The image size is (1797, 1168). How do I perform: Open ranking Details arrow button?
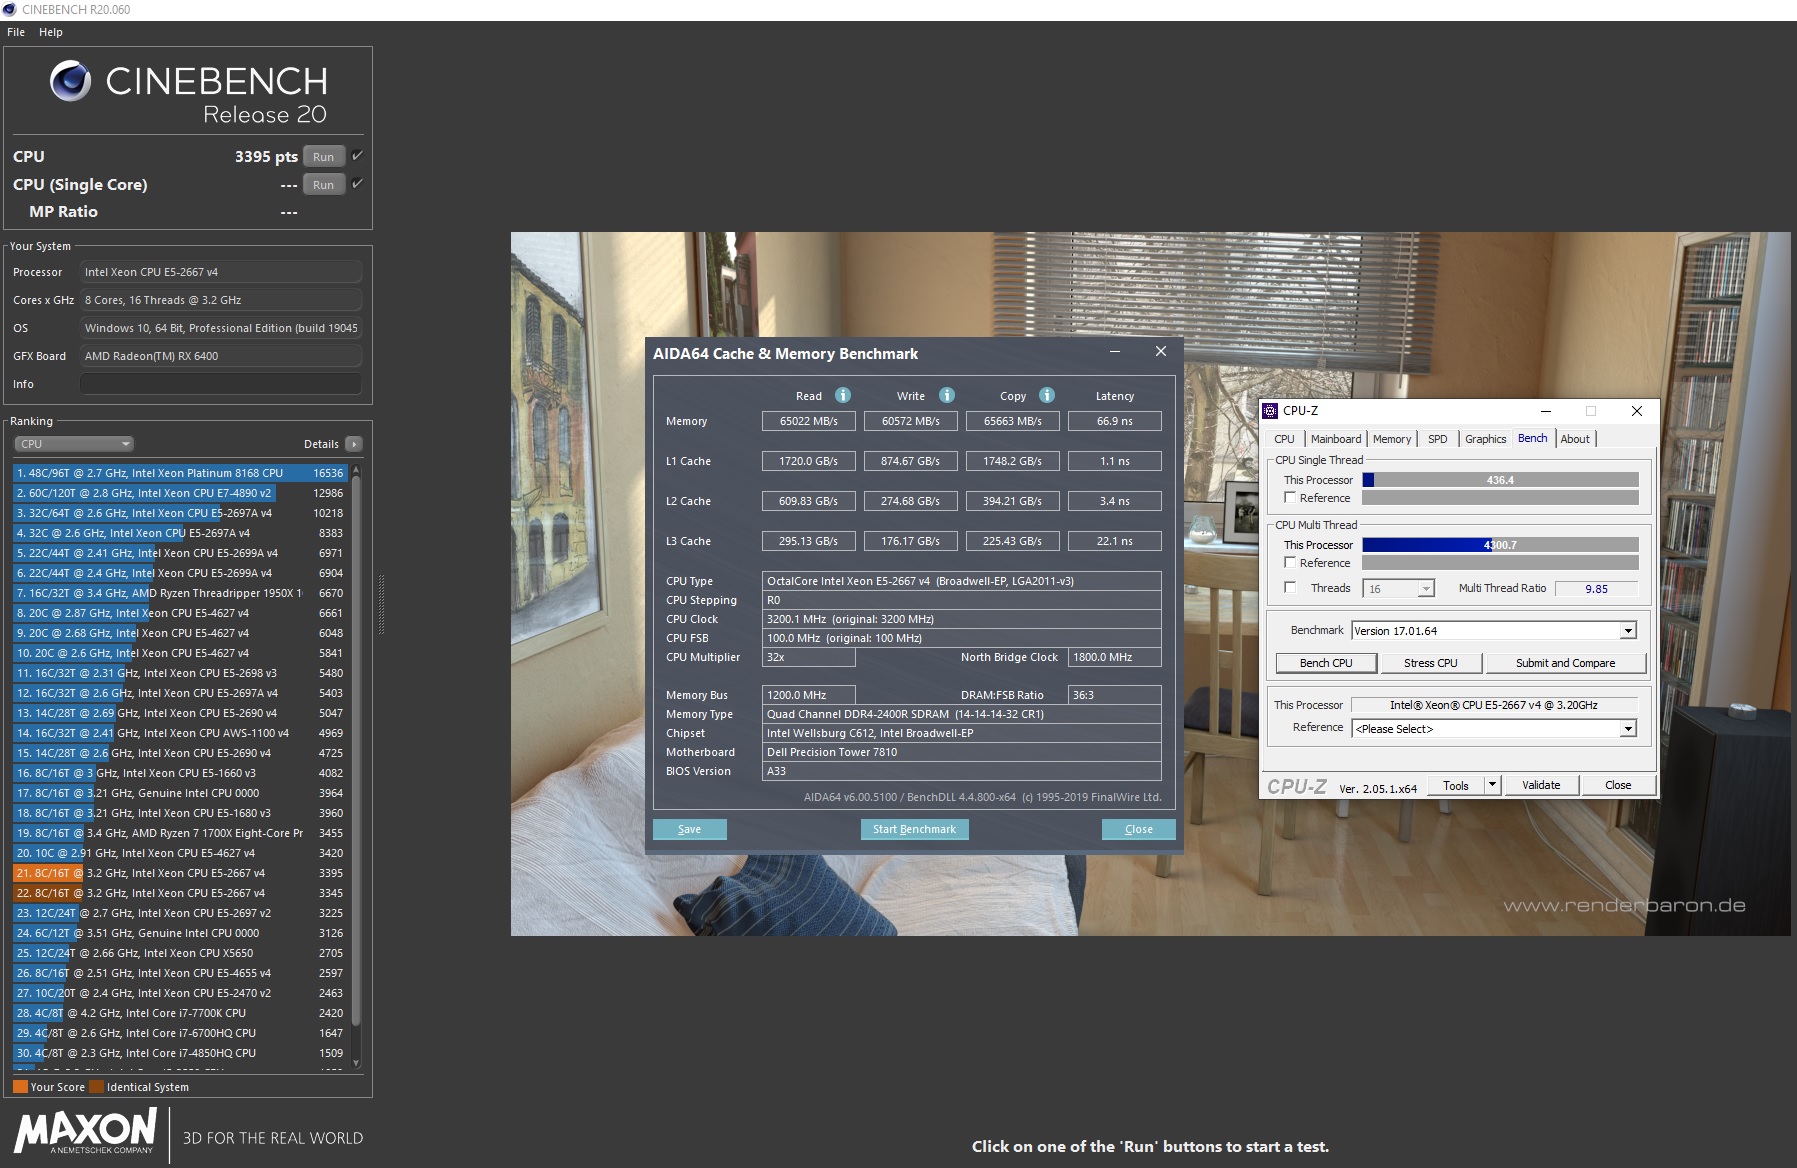[x=353, y=444]
